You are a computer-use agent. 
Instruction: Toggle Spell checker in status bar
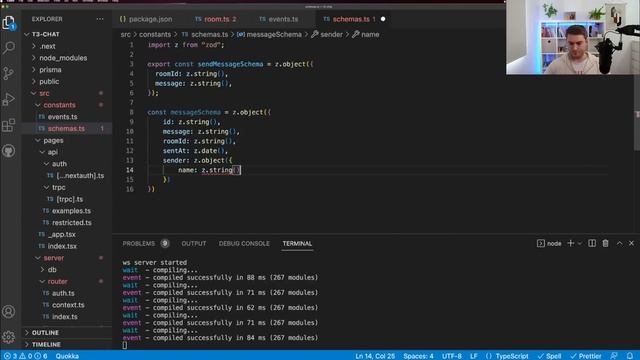[x=549, y=356]
